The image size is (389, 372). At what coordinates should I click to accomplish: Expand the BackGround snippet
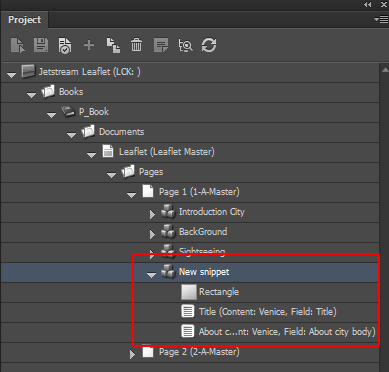[152, 234]
